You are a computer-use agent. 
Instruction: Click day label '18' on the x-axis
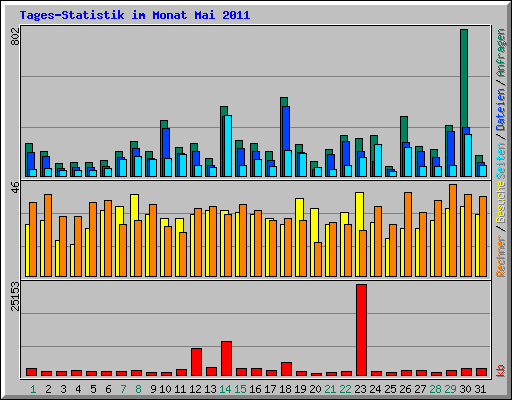[285, 389]
